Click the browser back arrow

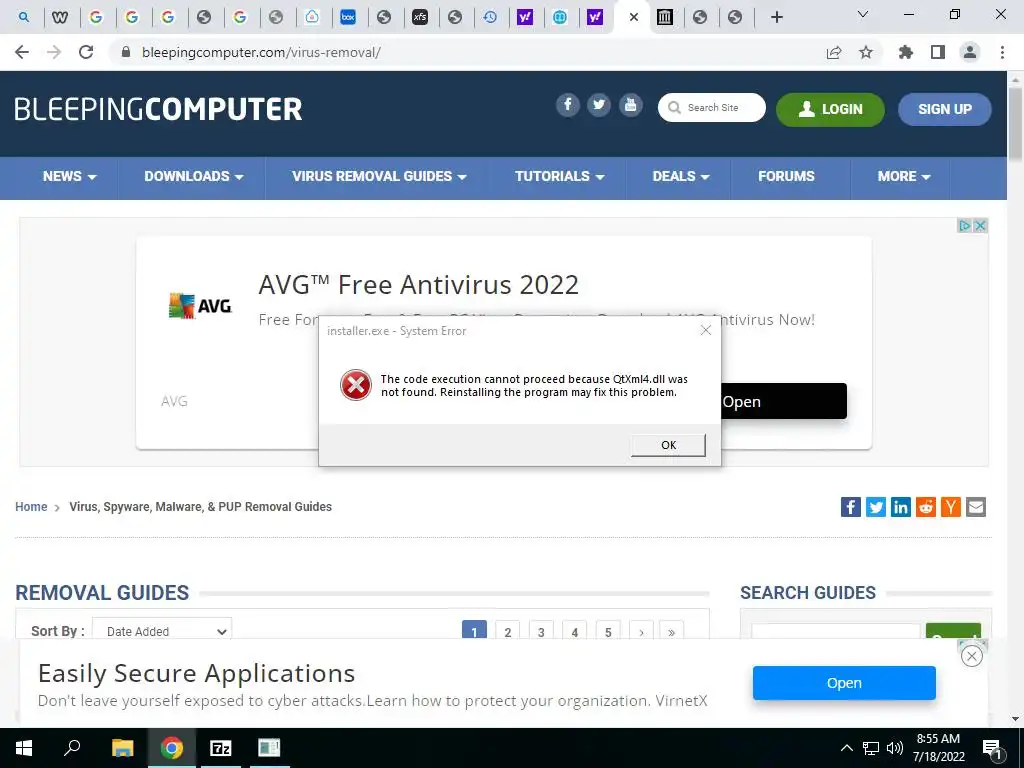pyautogui.click(x=22, y=52)
